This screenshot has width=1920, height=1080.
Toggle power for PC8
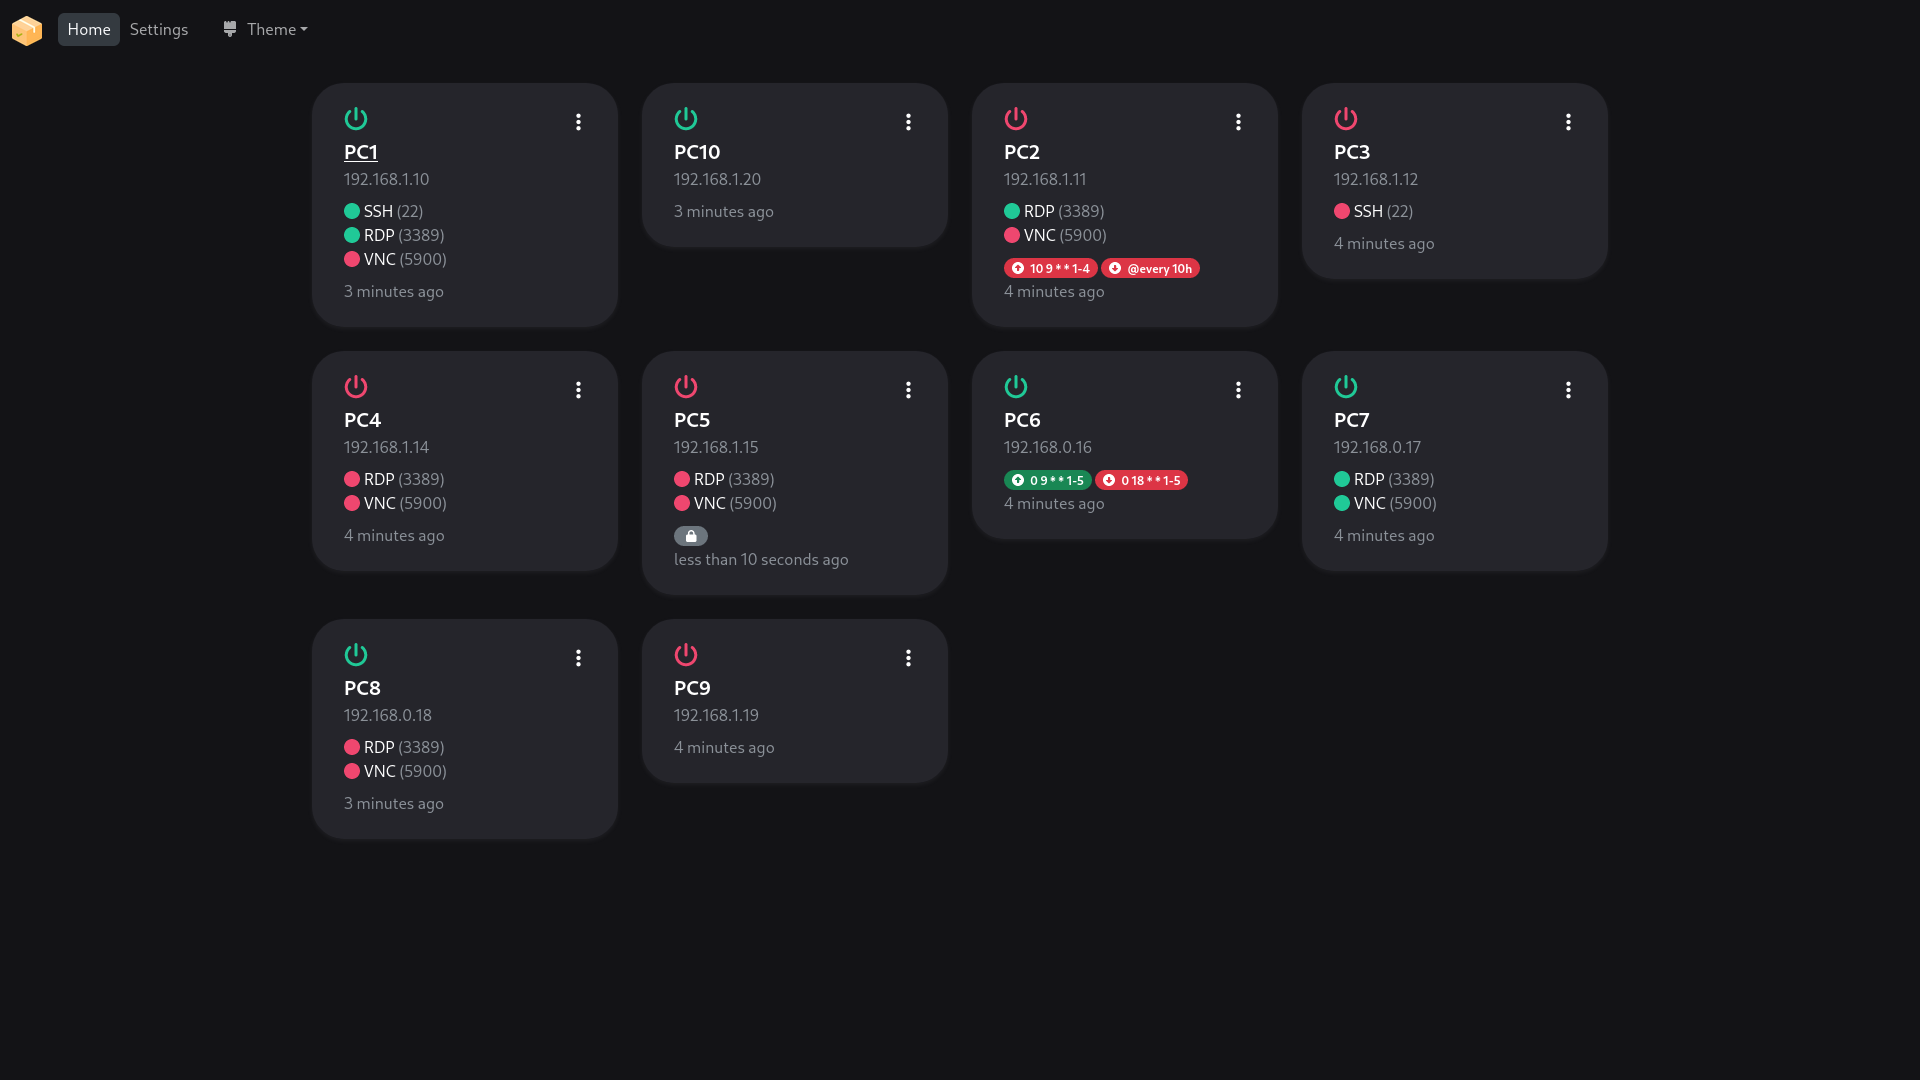click(356, 655)
